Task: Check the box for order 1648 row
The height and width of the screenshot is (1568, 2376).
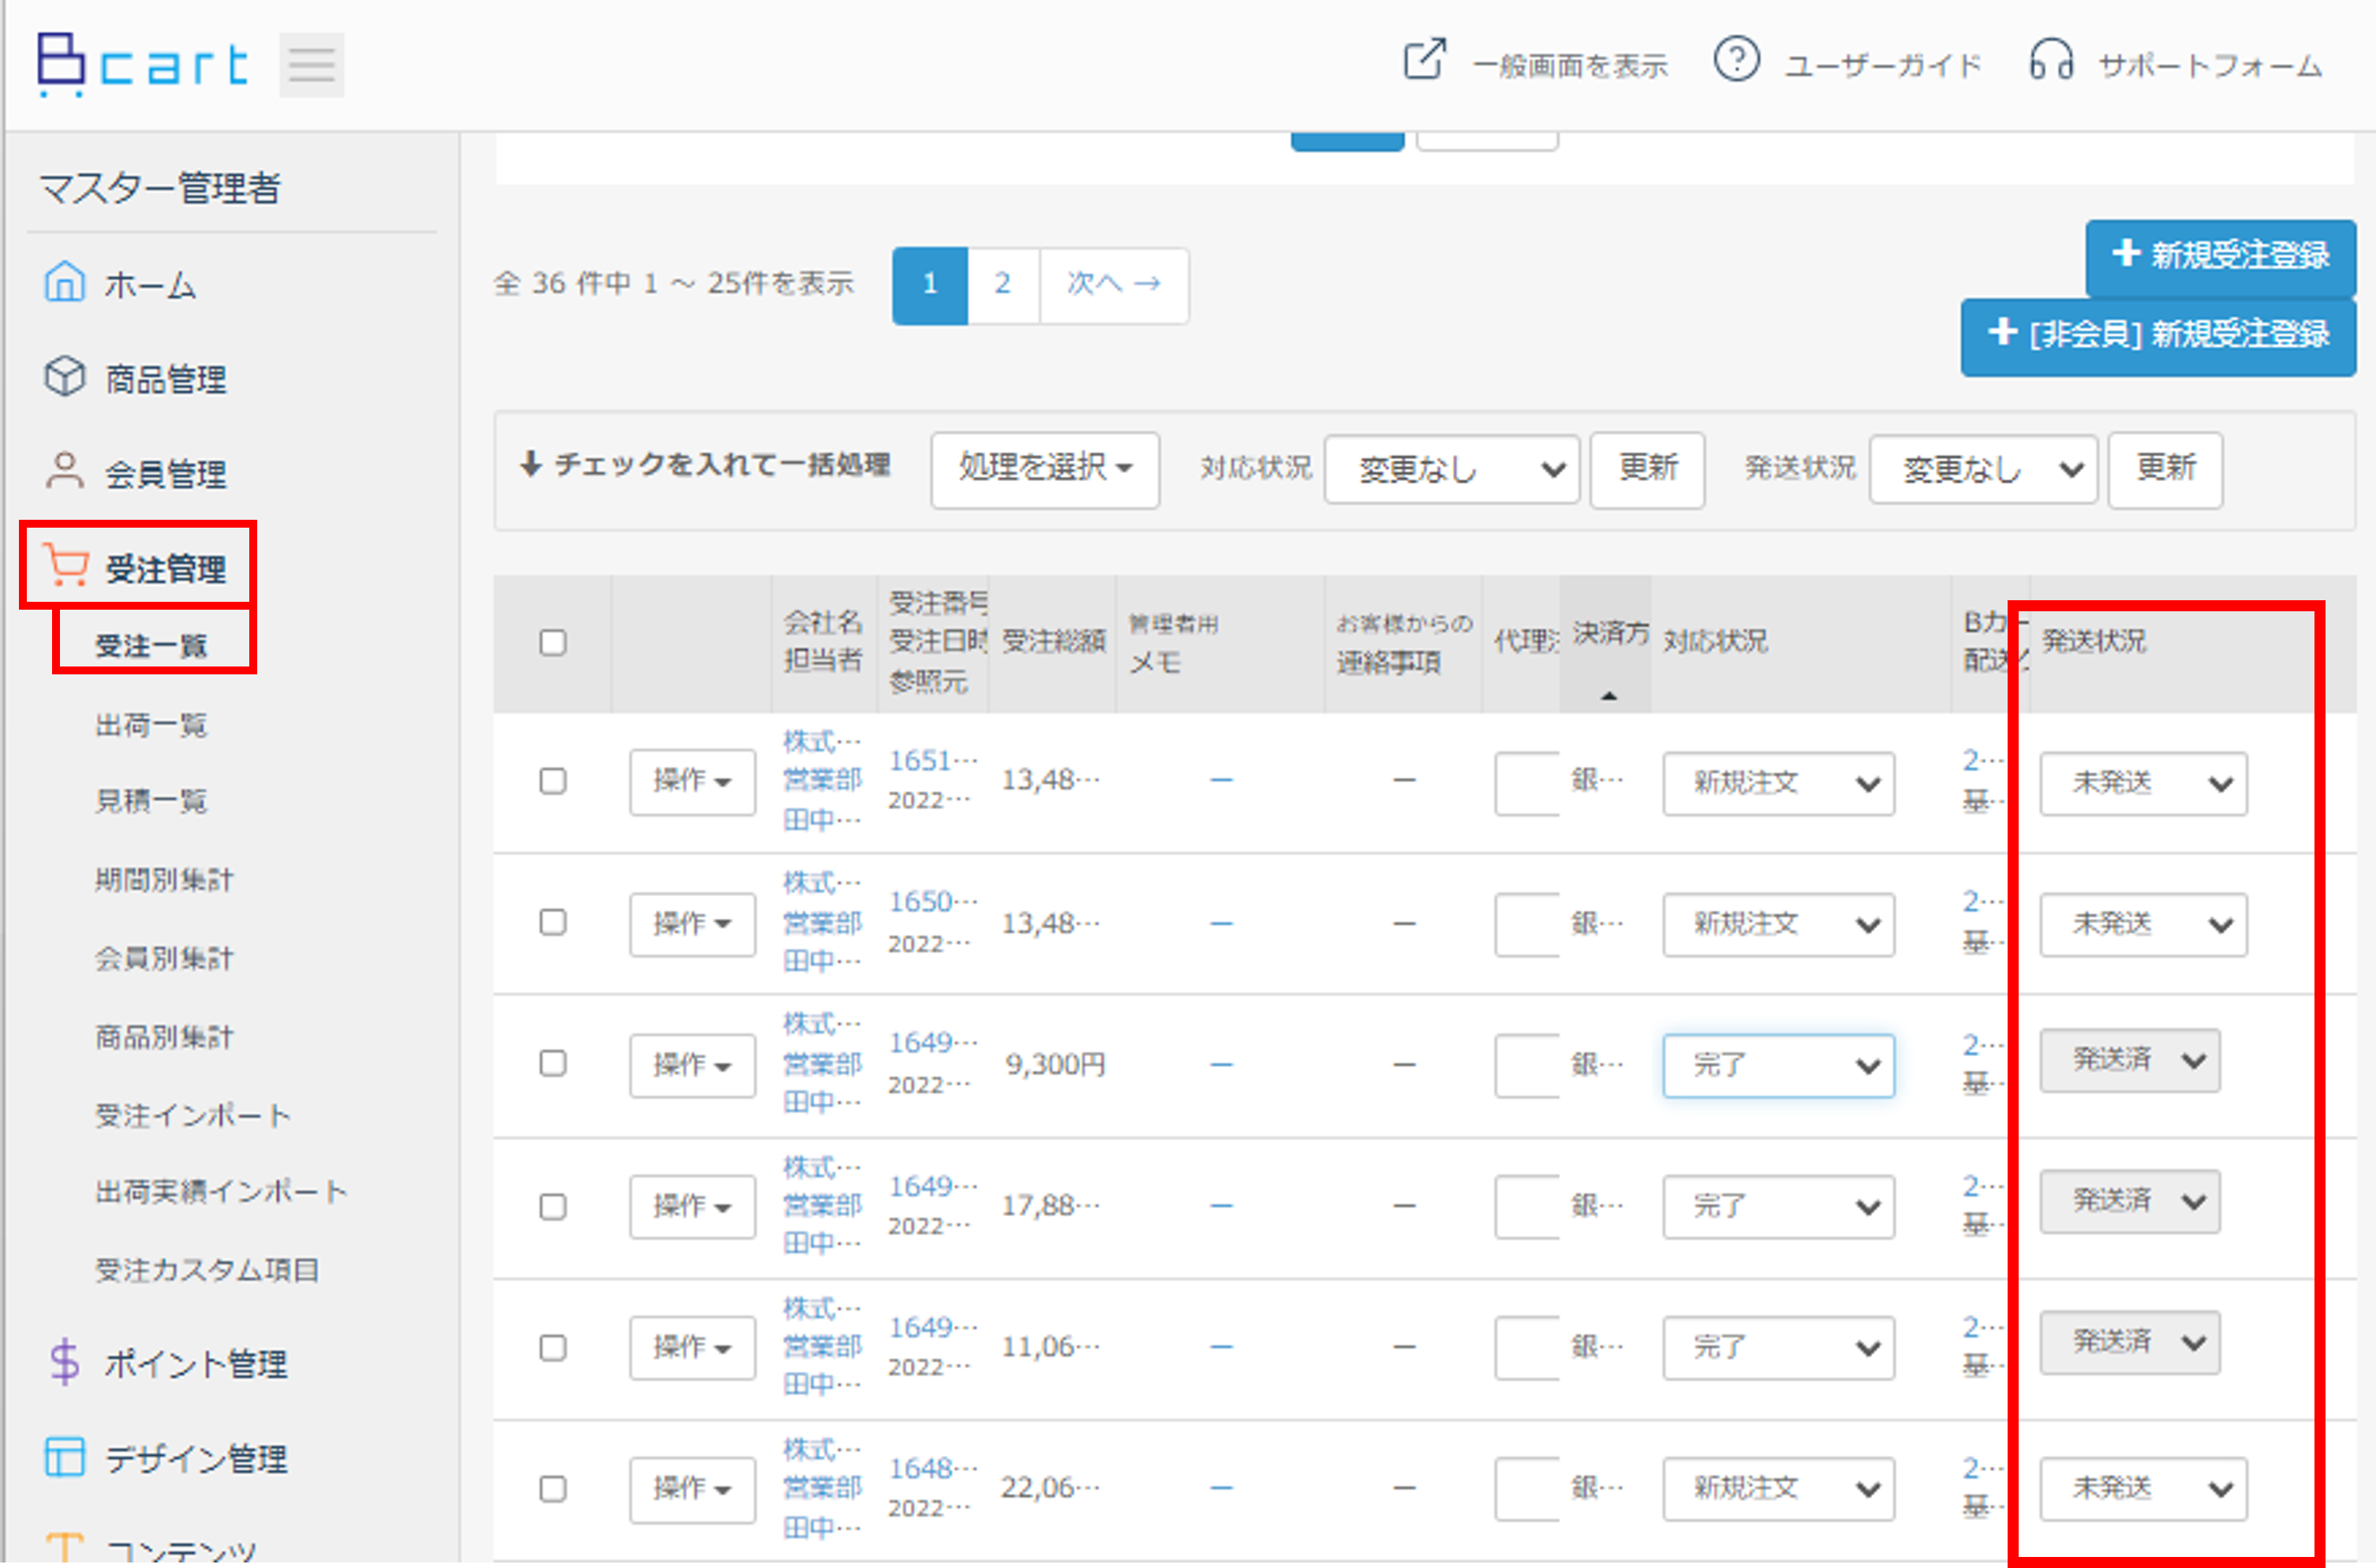Action: (553, 1489)
